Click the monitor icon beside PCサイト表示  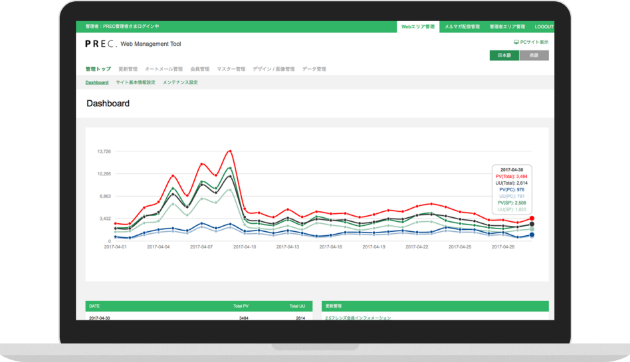pos(516,42)
